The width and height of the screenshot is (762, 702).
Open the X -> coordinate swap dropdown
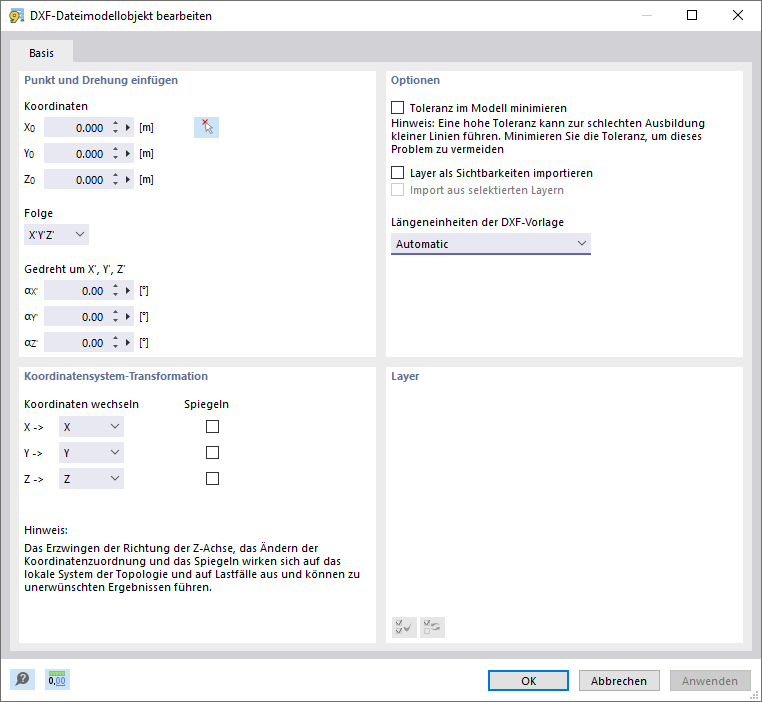(91, 427)
